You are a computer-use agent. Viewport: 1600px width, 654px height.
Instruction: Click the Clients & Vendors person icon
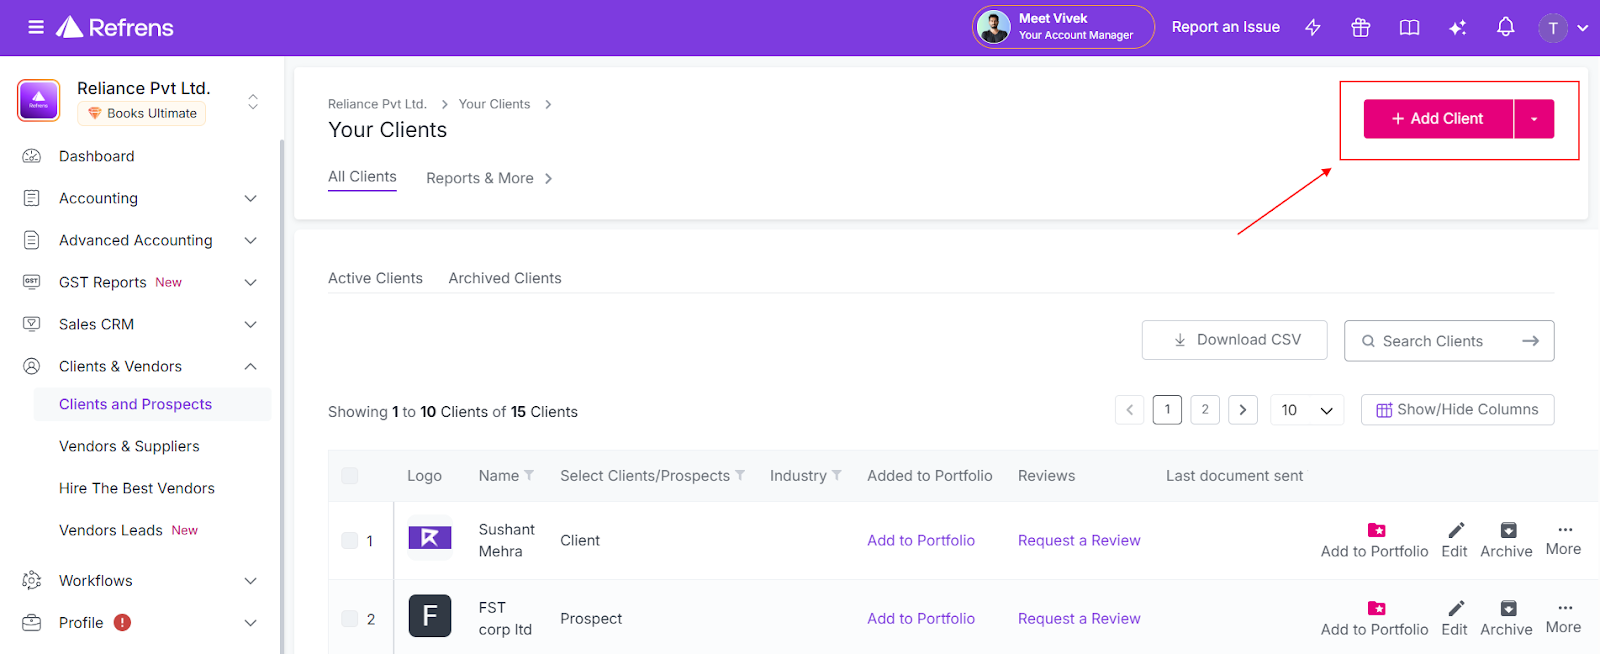click(32, 366)
